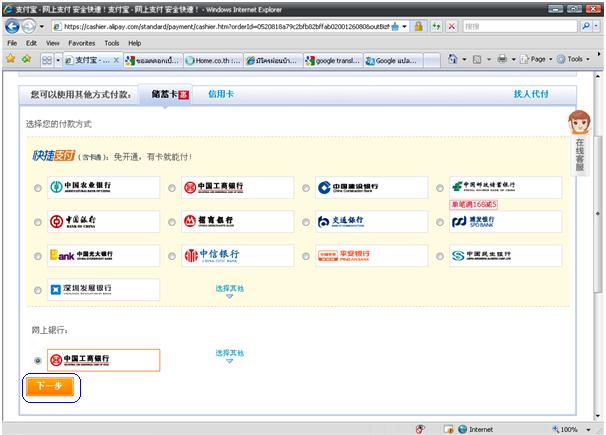Switch to the Home.co.th tab

(x=213, y=61)
